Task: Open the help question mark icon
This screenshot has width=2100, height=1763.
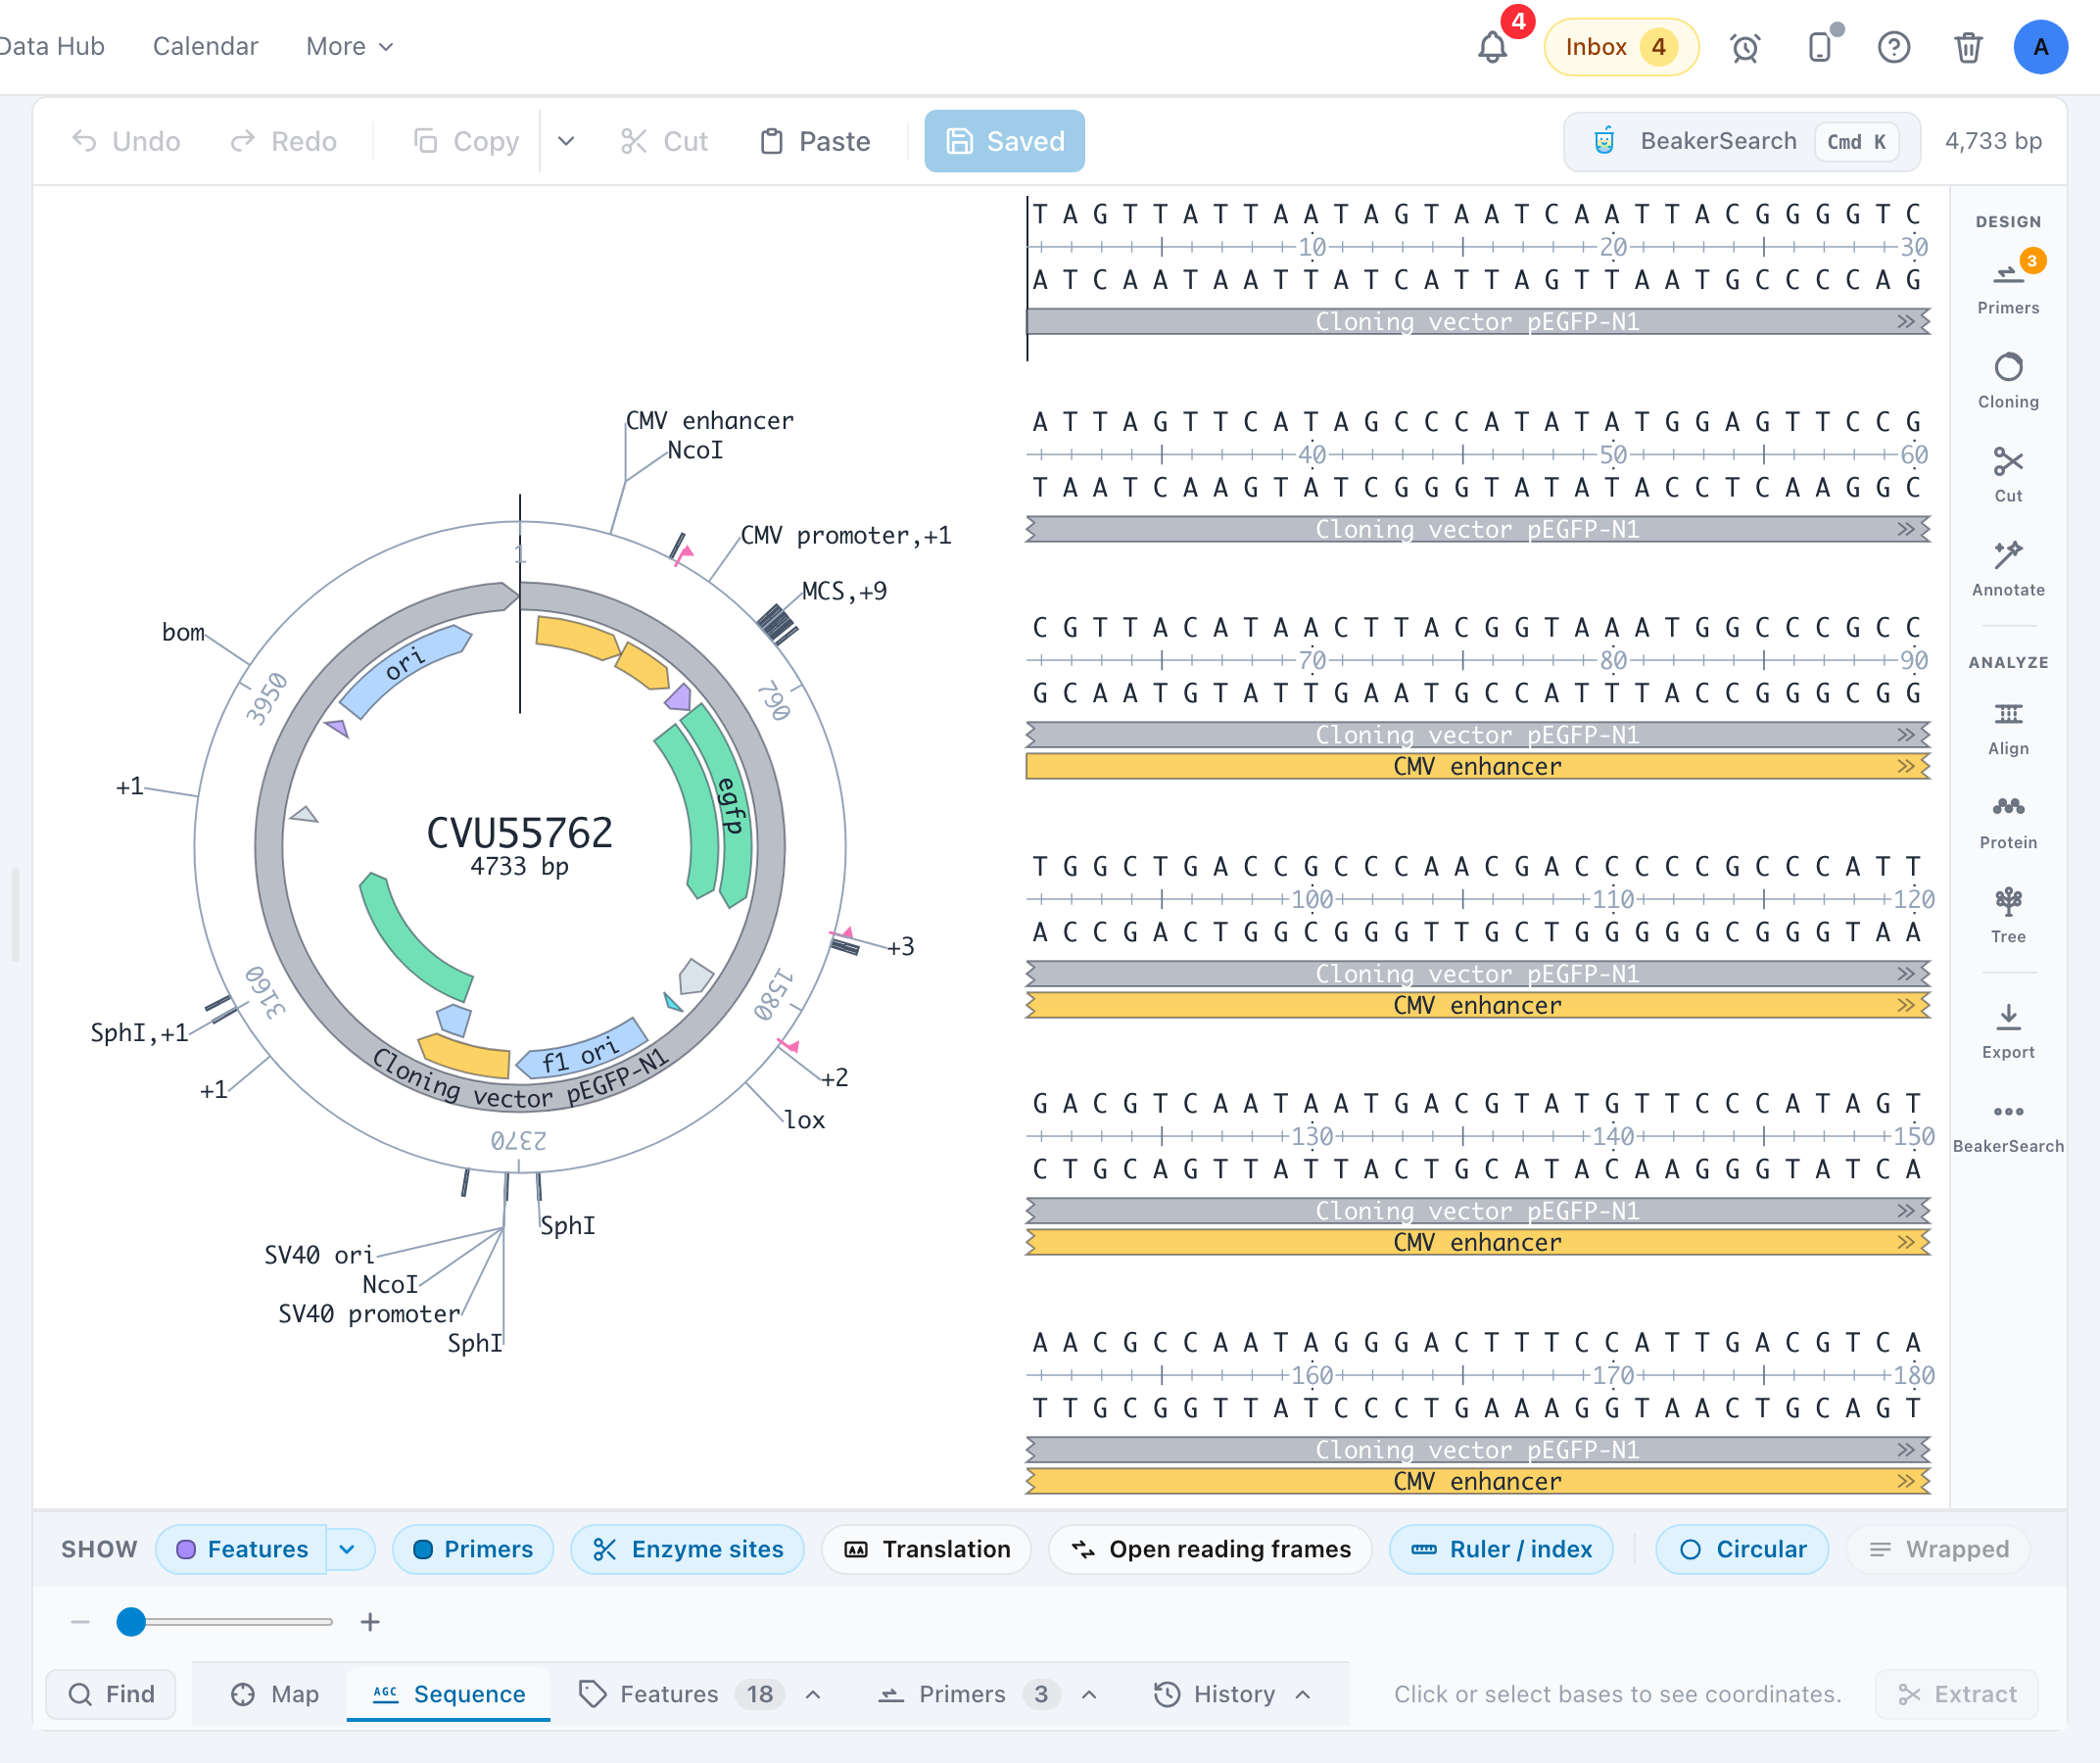Action: pos(1894,47)
